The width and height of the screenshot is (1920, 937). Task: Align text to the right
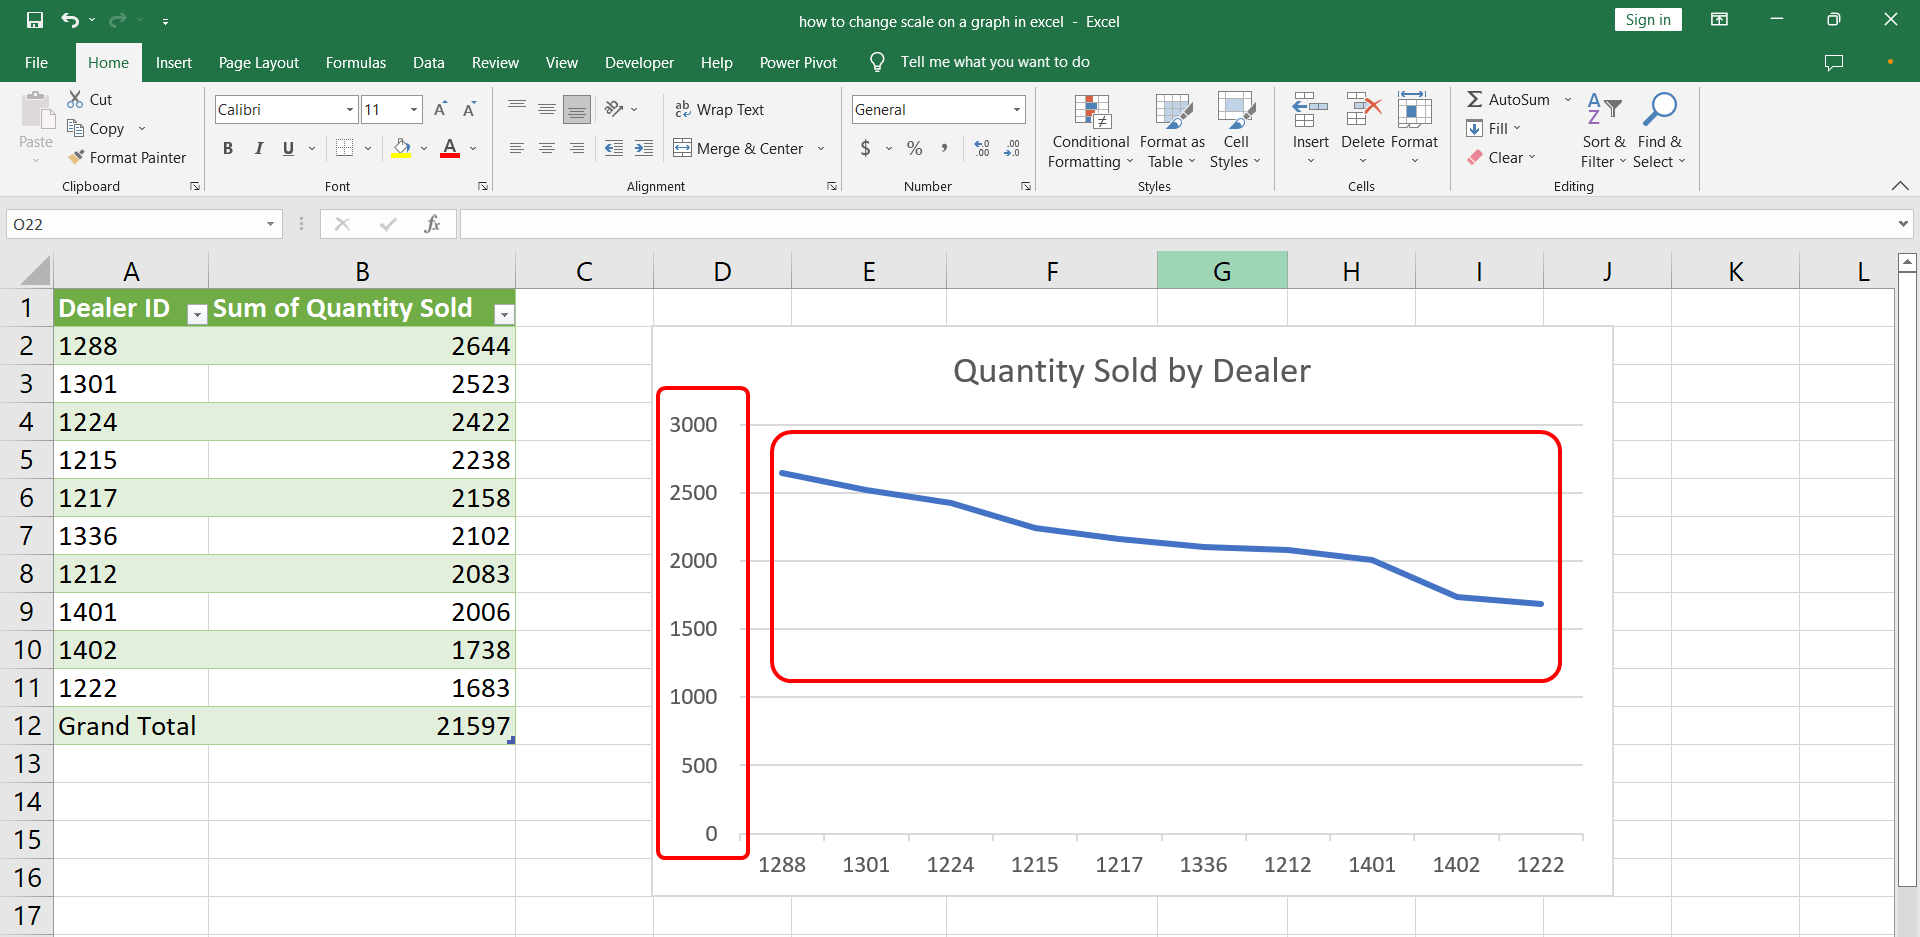pyautogui.click(x=577, y=148)
